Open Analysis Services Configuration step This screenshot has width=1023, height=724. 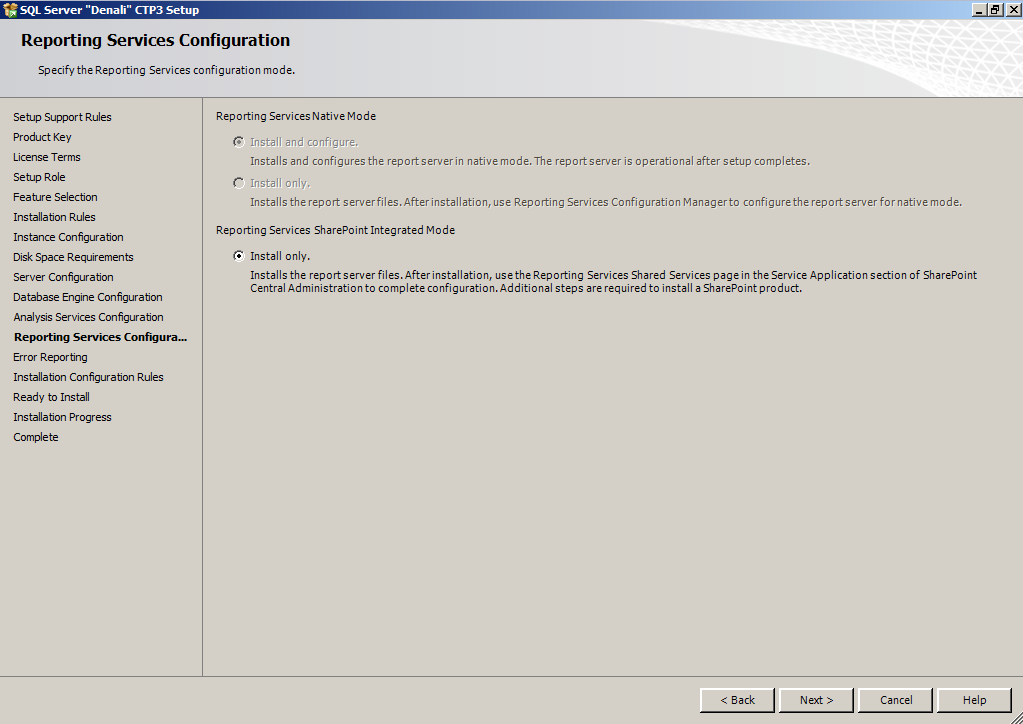pyautogui.click(x=88, y=317)
